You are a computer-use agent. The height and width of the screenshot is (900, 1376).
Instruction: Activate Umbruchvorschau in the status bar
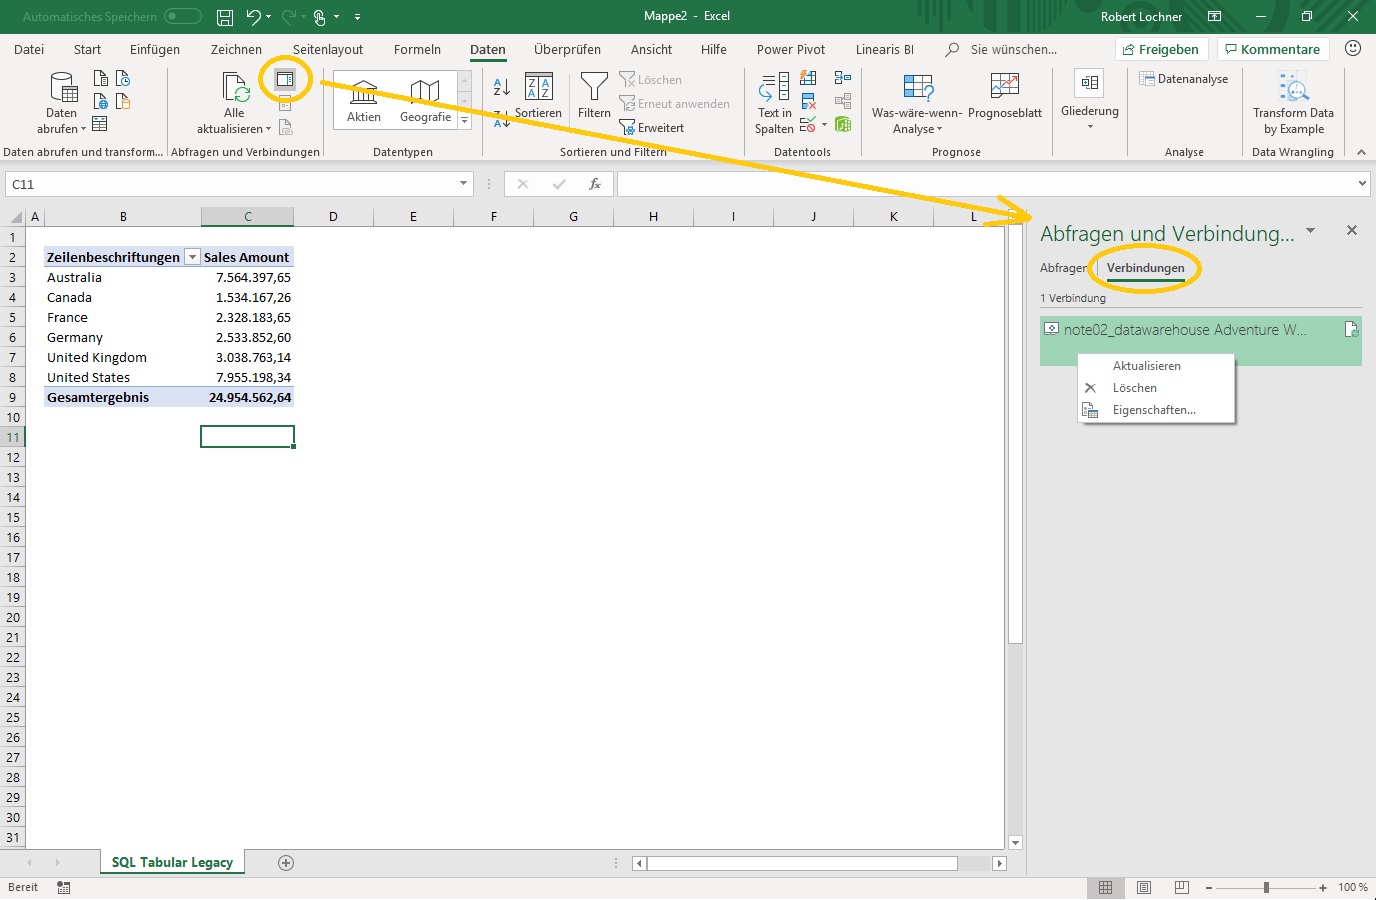click(1182, 887)
